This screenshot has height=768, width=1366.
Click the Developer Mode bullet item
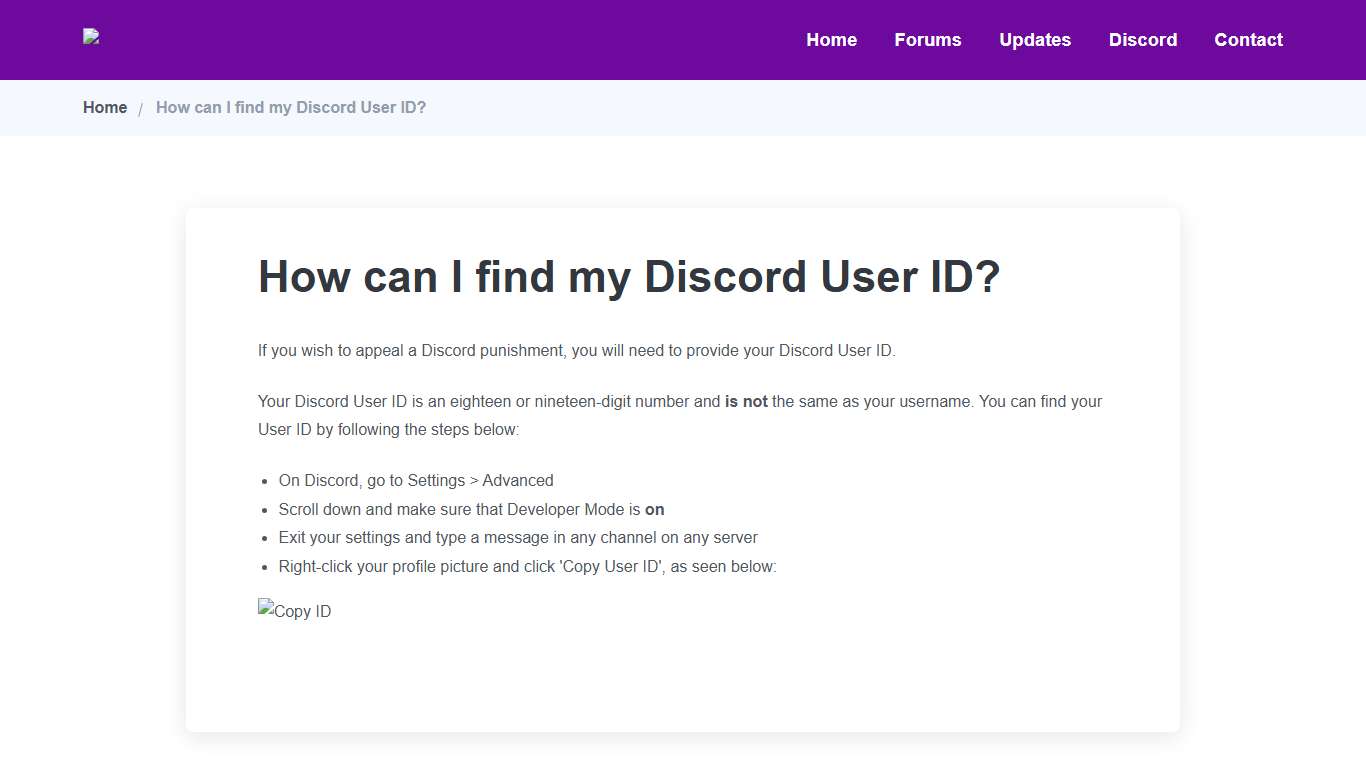468,509
